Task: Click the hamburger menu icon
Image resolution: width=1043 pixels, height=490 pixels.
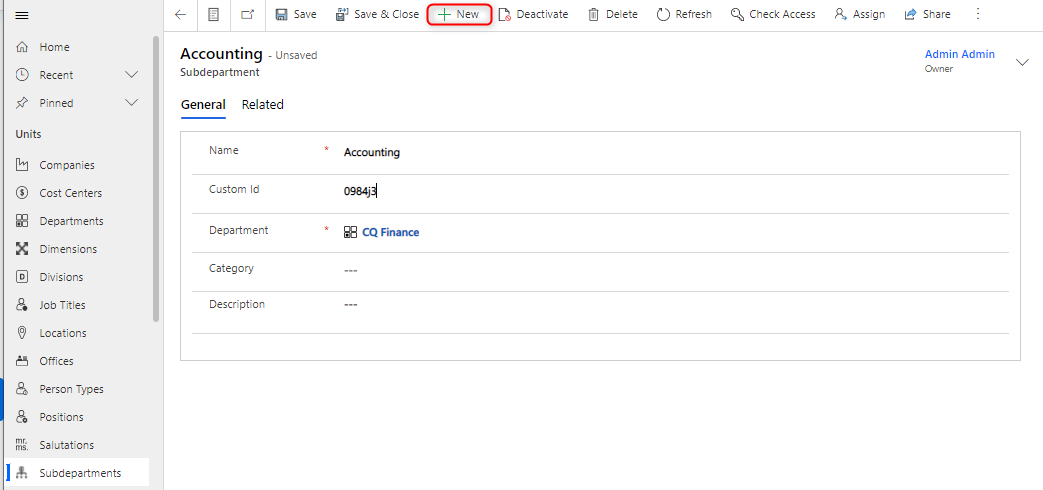Action: [x=22, y=15]
